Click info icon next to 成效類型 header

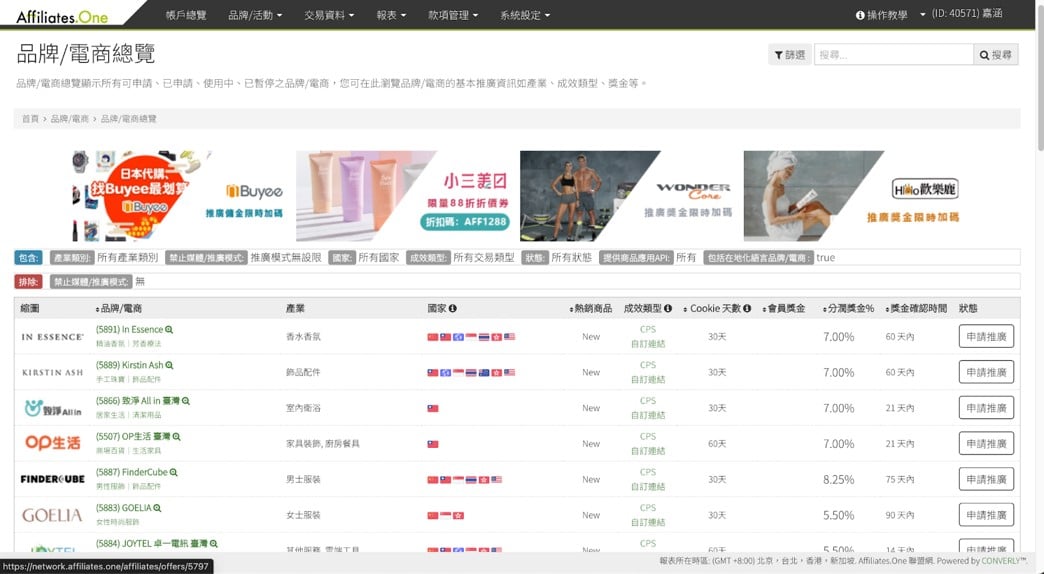[x=668, y=308]
